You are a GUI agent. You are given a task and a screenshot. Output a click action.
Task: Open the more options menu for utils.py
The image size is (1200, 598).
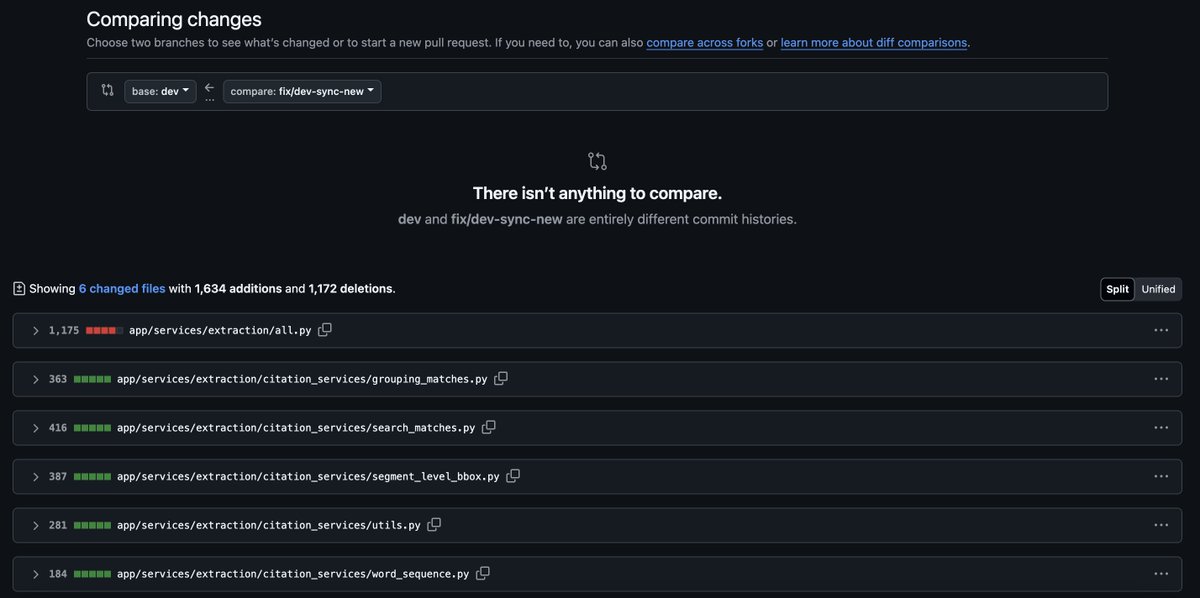[x=1161, y=525]
